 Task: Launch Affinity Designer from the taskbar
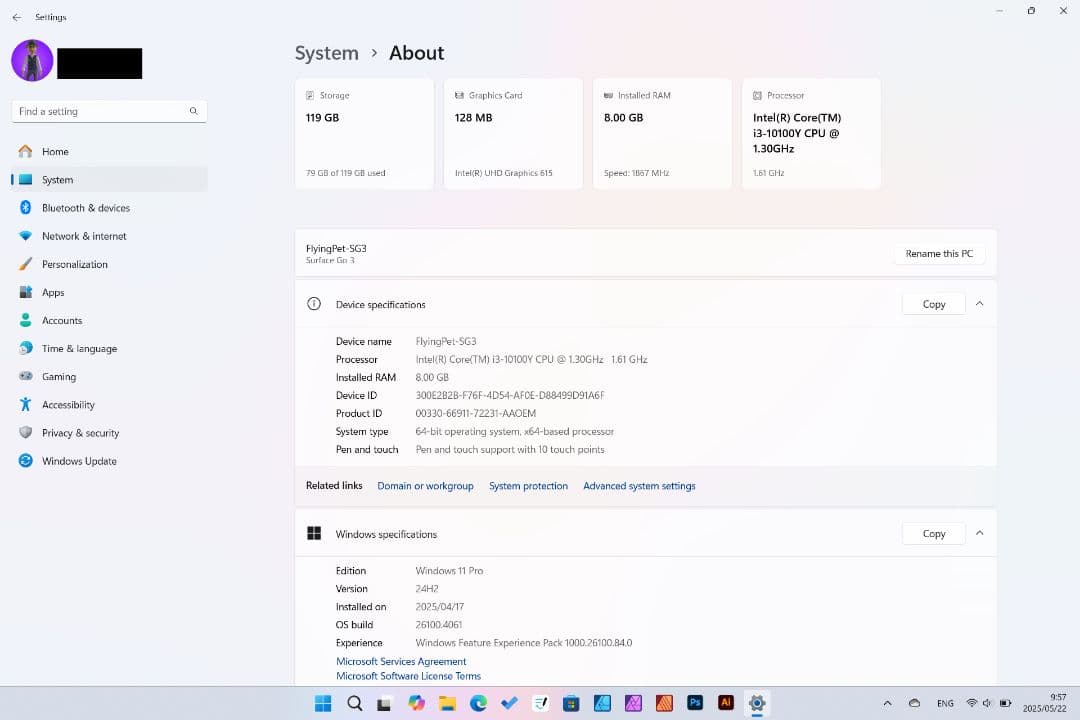point(602,703)
